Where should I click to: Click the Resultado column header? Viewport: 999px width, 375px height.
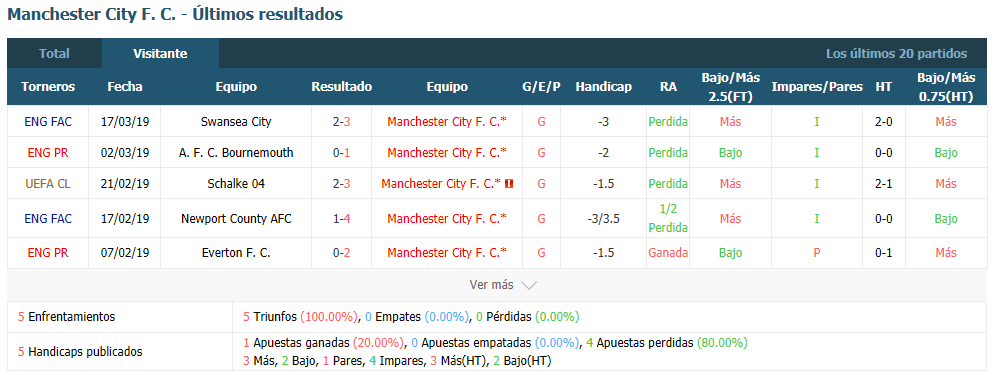[341, 87]
